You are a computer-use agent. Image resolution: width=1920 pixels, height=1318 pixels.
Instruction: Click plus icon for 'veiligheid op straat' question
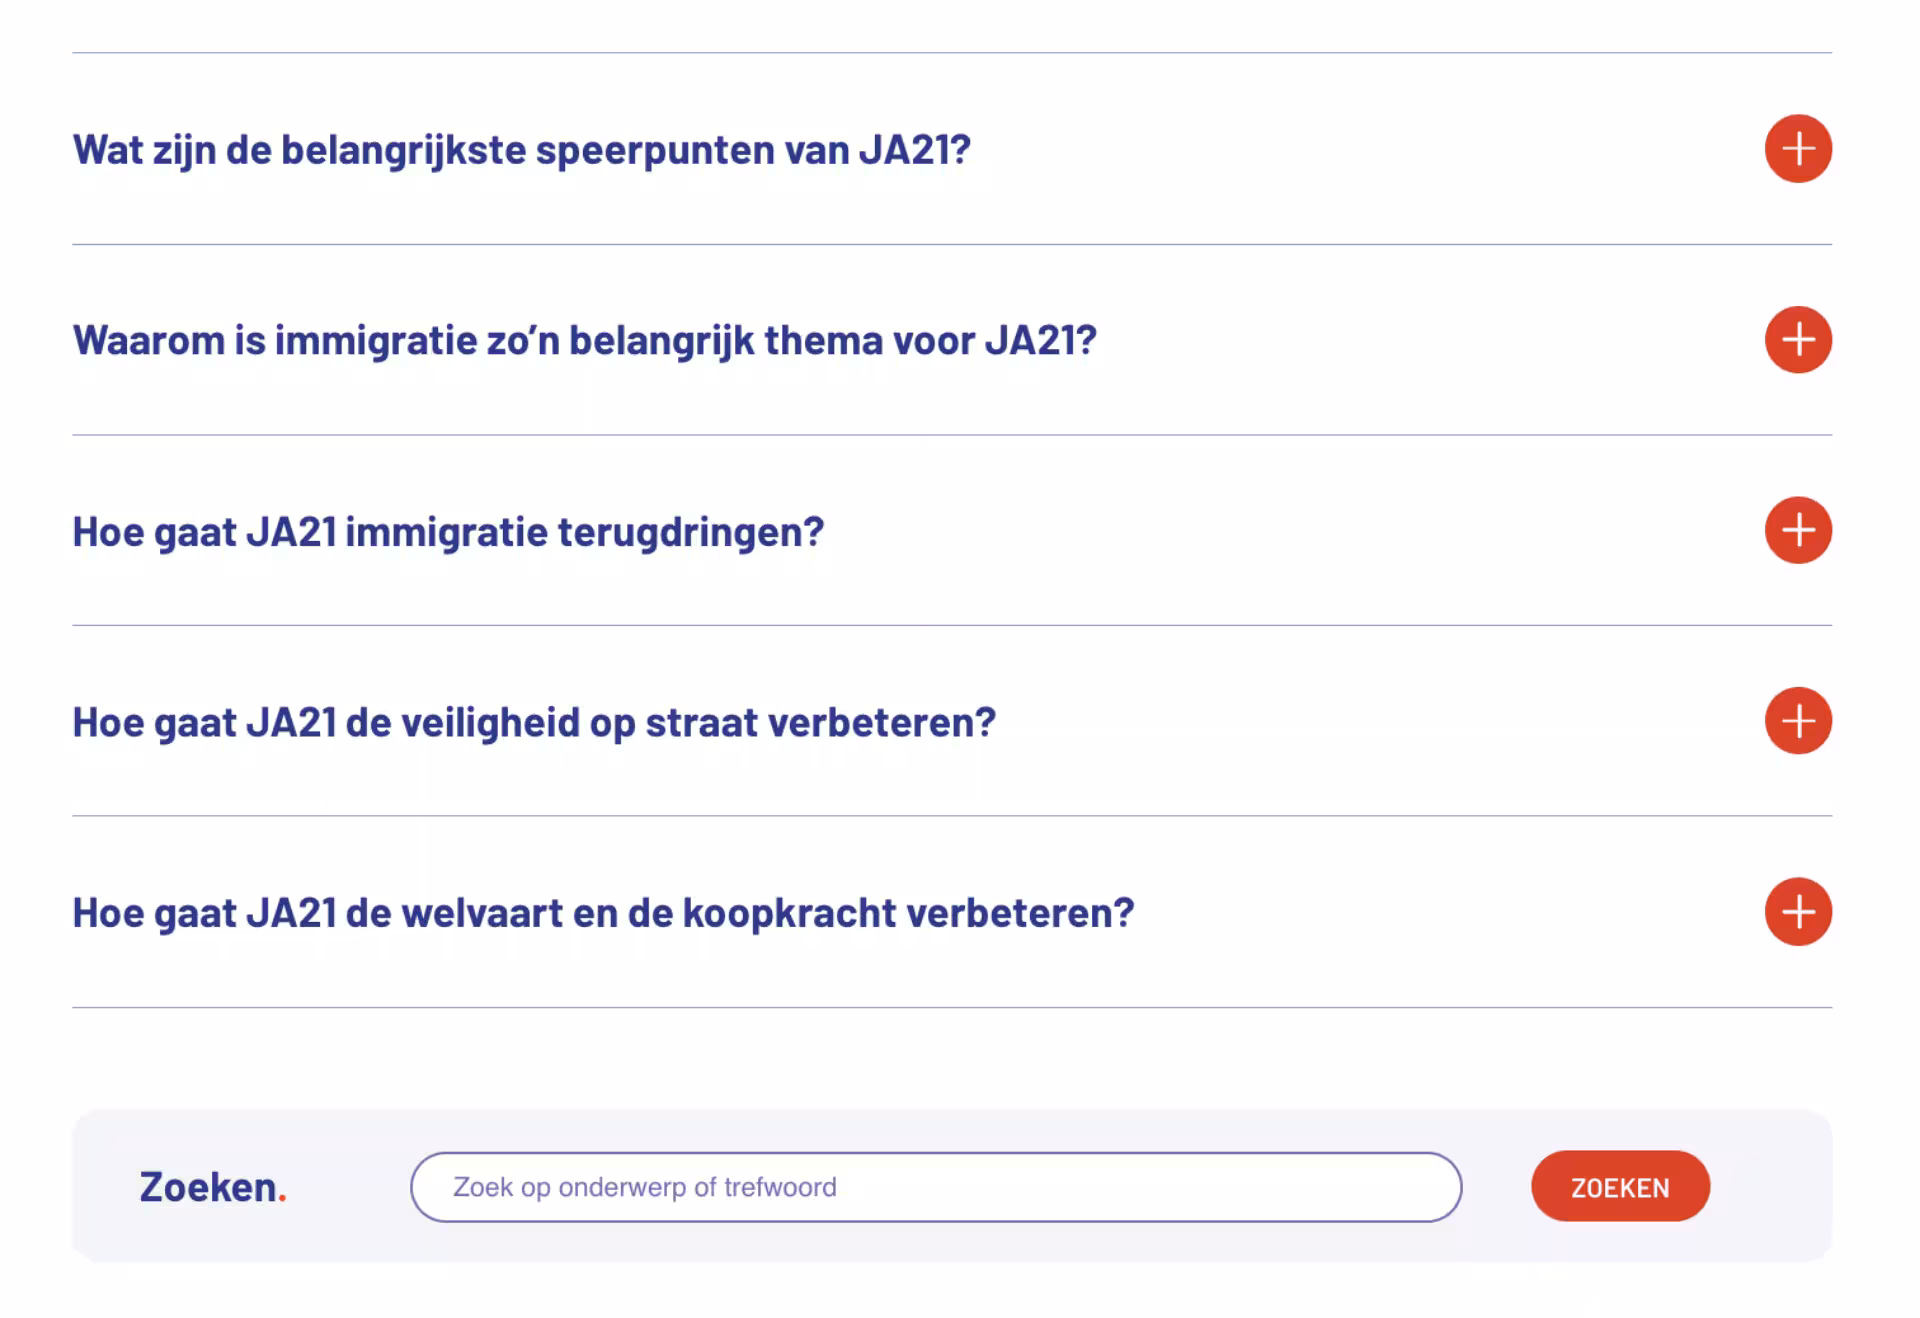click(x=1797, y=721)
